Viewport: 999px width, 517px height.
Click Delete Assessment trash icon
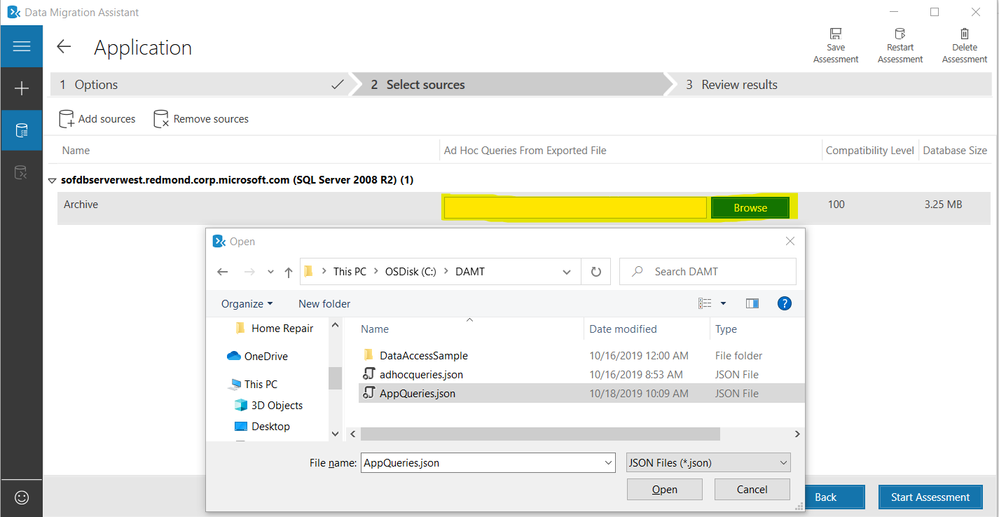[964, 46]
